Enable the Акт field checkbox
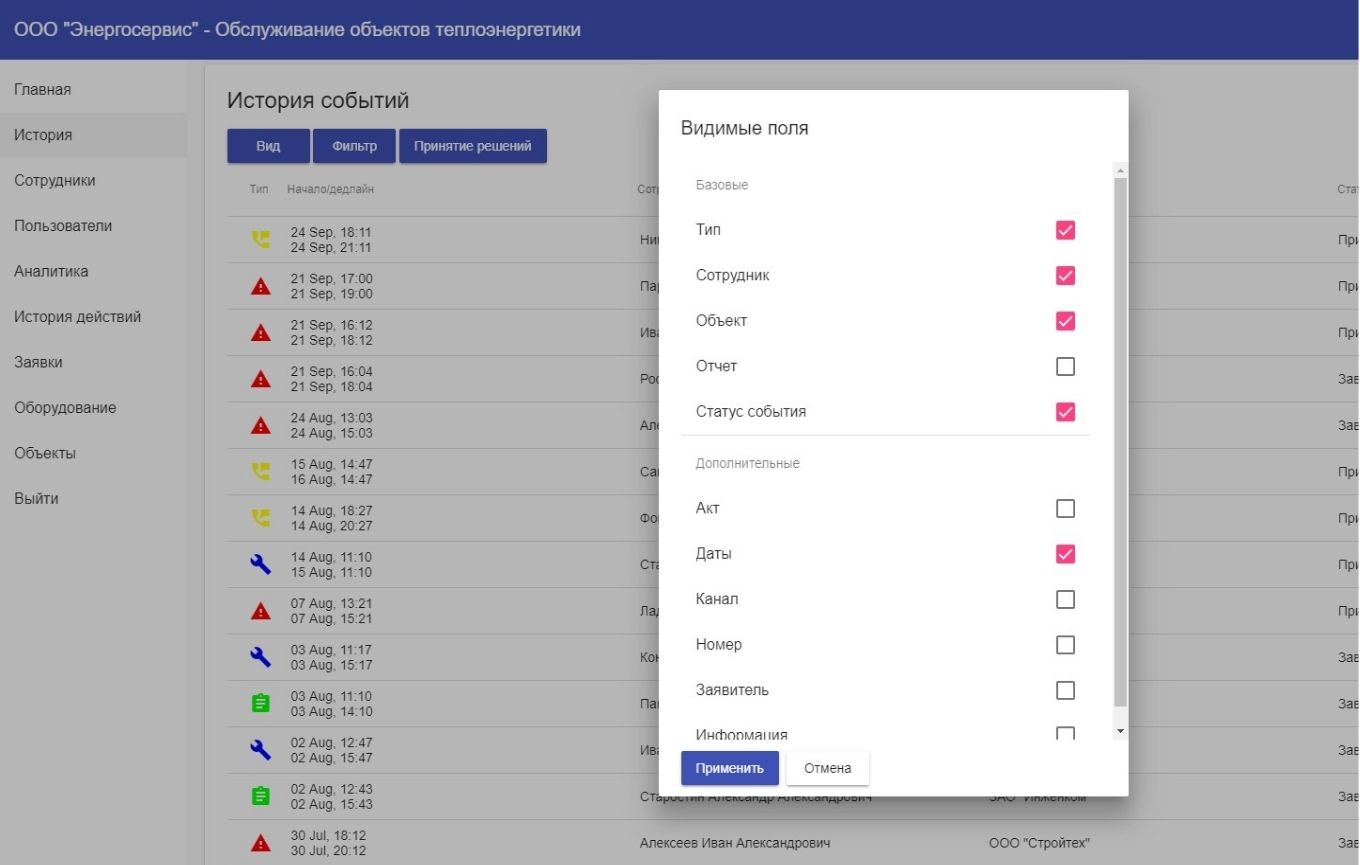1360x865 pixels. [x=1065, y=509]
